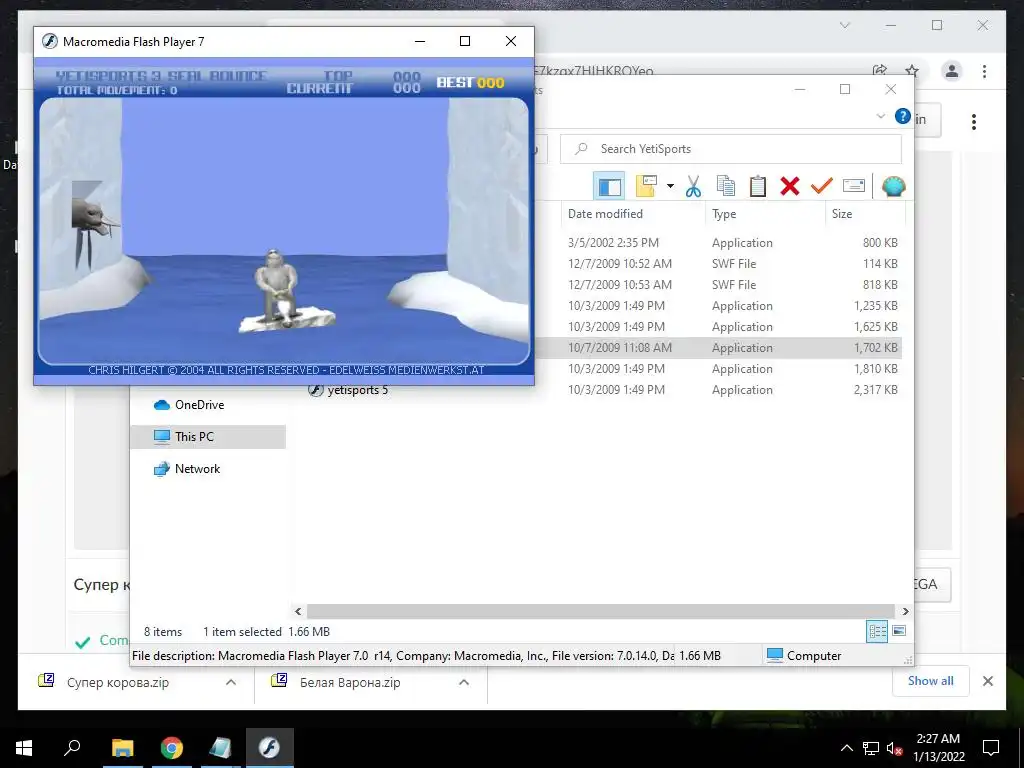The width and height of the screenshot is (1024, 768).
Task: Minimize the Macromedia Flash Player 7 window
Action: pos(420,42)
